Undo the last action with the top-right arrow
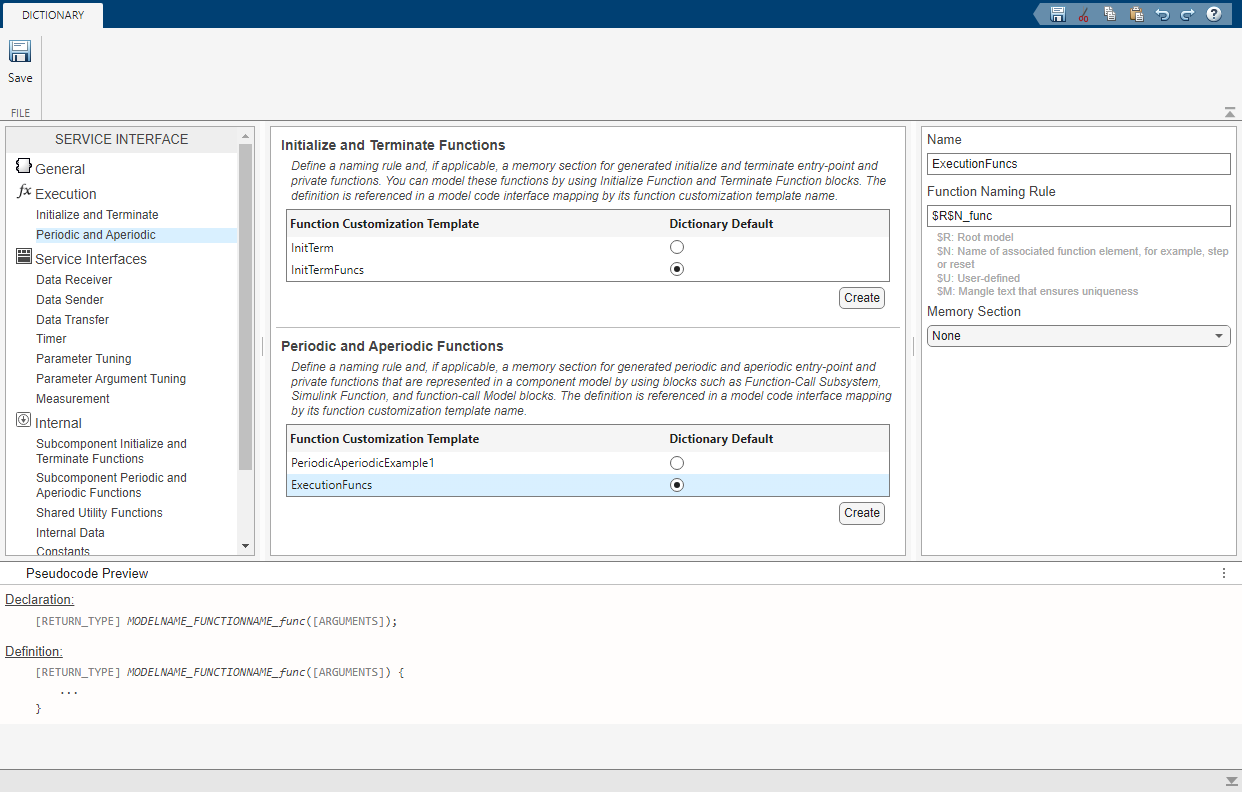Screen dimensions: 1242x792 point(1162,14)
